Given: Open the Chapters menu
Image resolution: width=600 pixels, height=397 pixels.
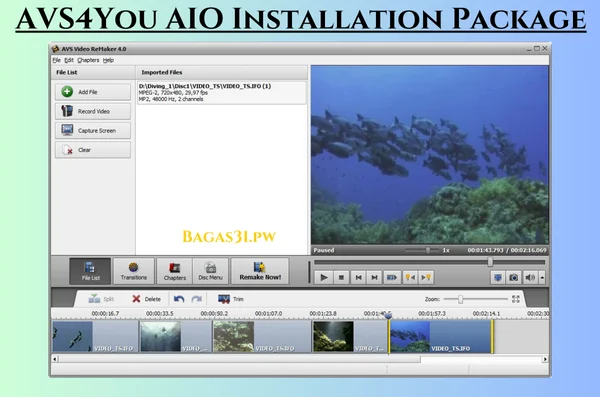Looking at the screenshot, I should coord(88,60).
